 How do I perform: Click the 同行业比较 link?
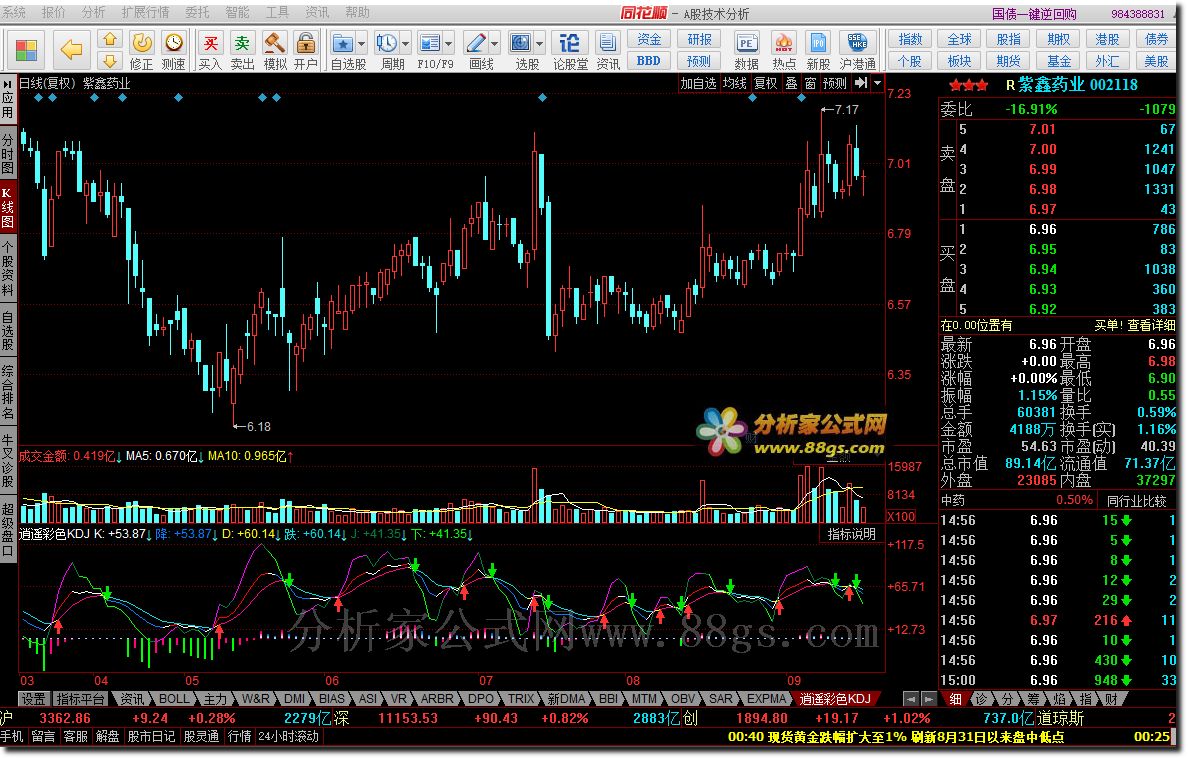tap(1136, 501)
